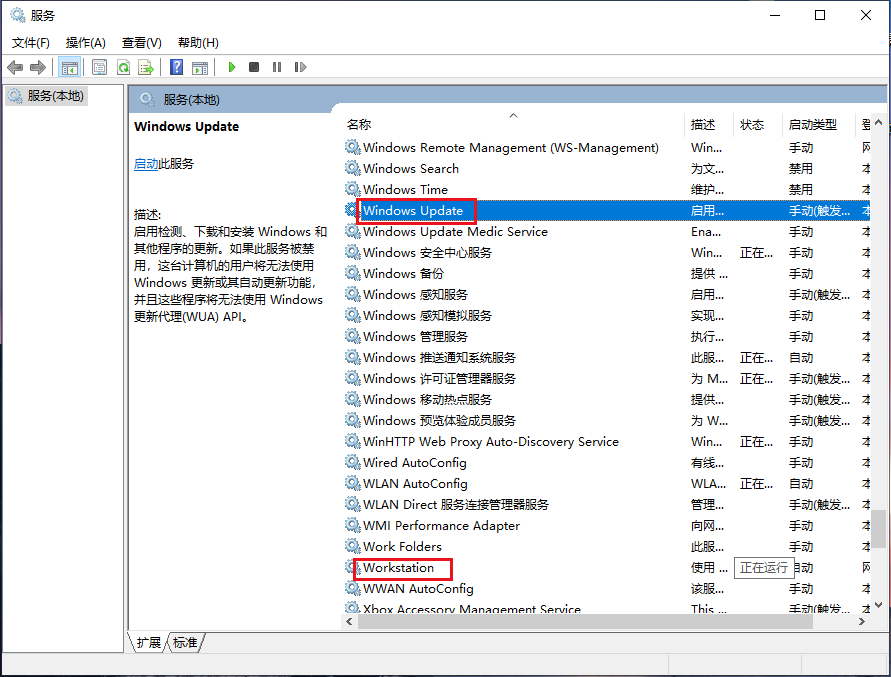Select the Windows Time service
The image size is (891, 677).
(x=606, y=190)
